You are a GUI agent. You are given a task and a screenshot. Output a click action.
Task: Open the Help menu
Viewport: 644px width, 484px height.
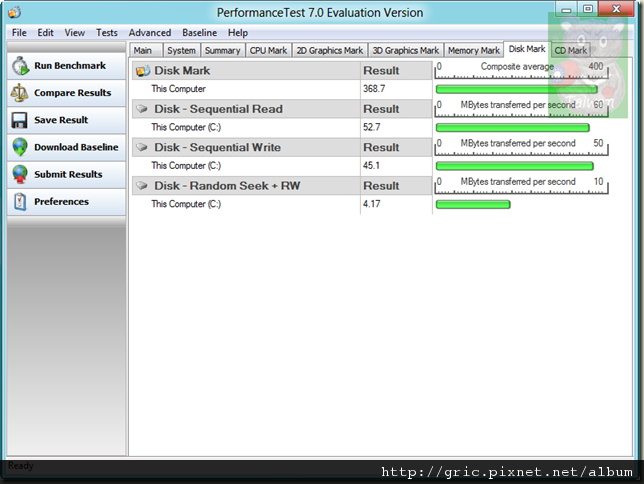(237, 32)
